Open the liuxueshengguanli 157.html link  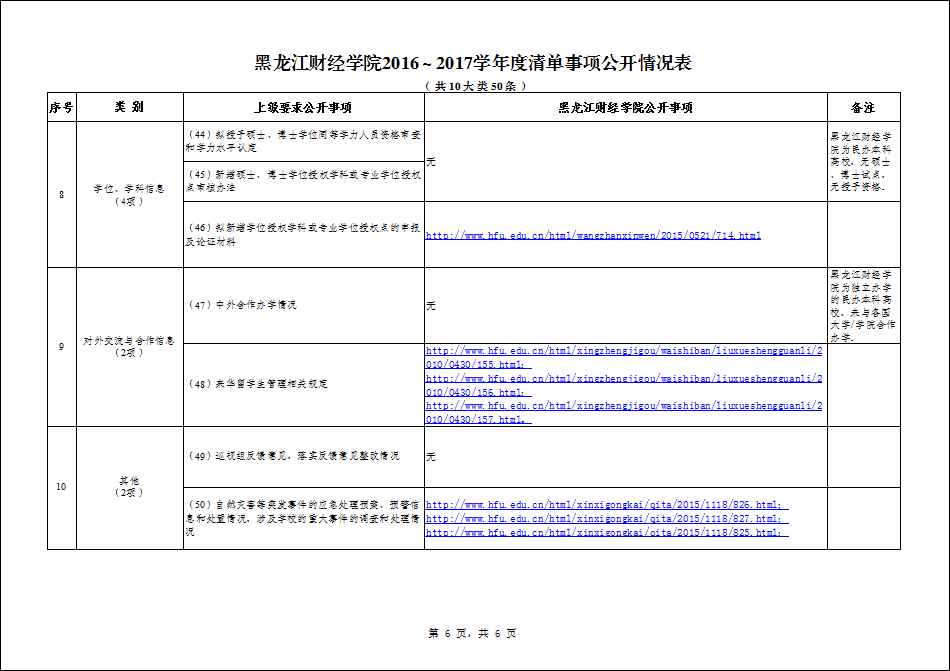point(624,413)
